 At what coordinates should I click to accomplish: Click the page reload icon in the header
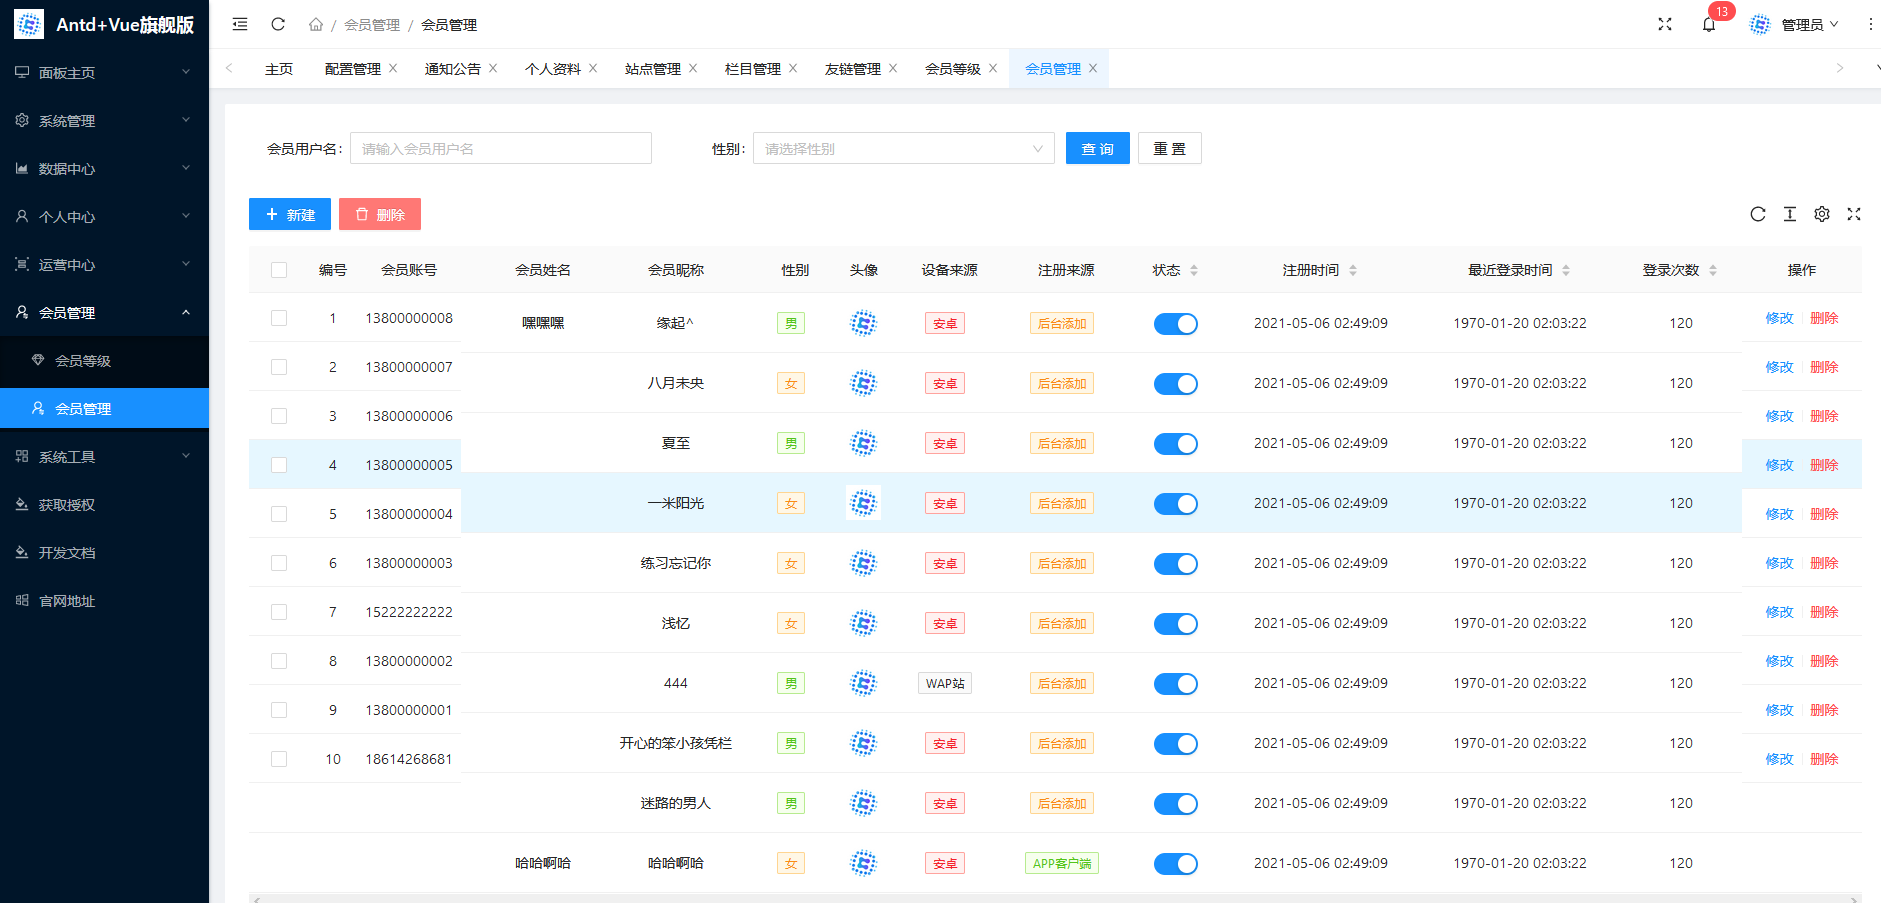tap(277, 24)
